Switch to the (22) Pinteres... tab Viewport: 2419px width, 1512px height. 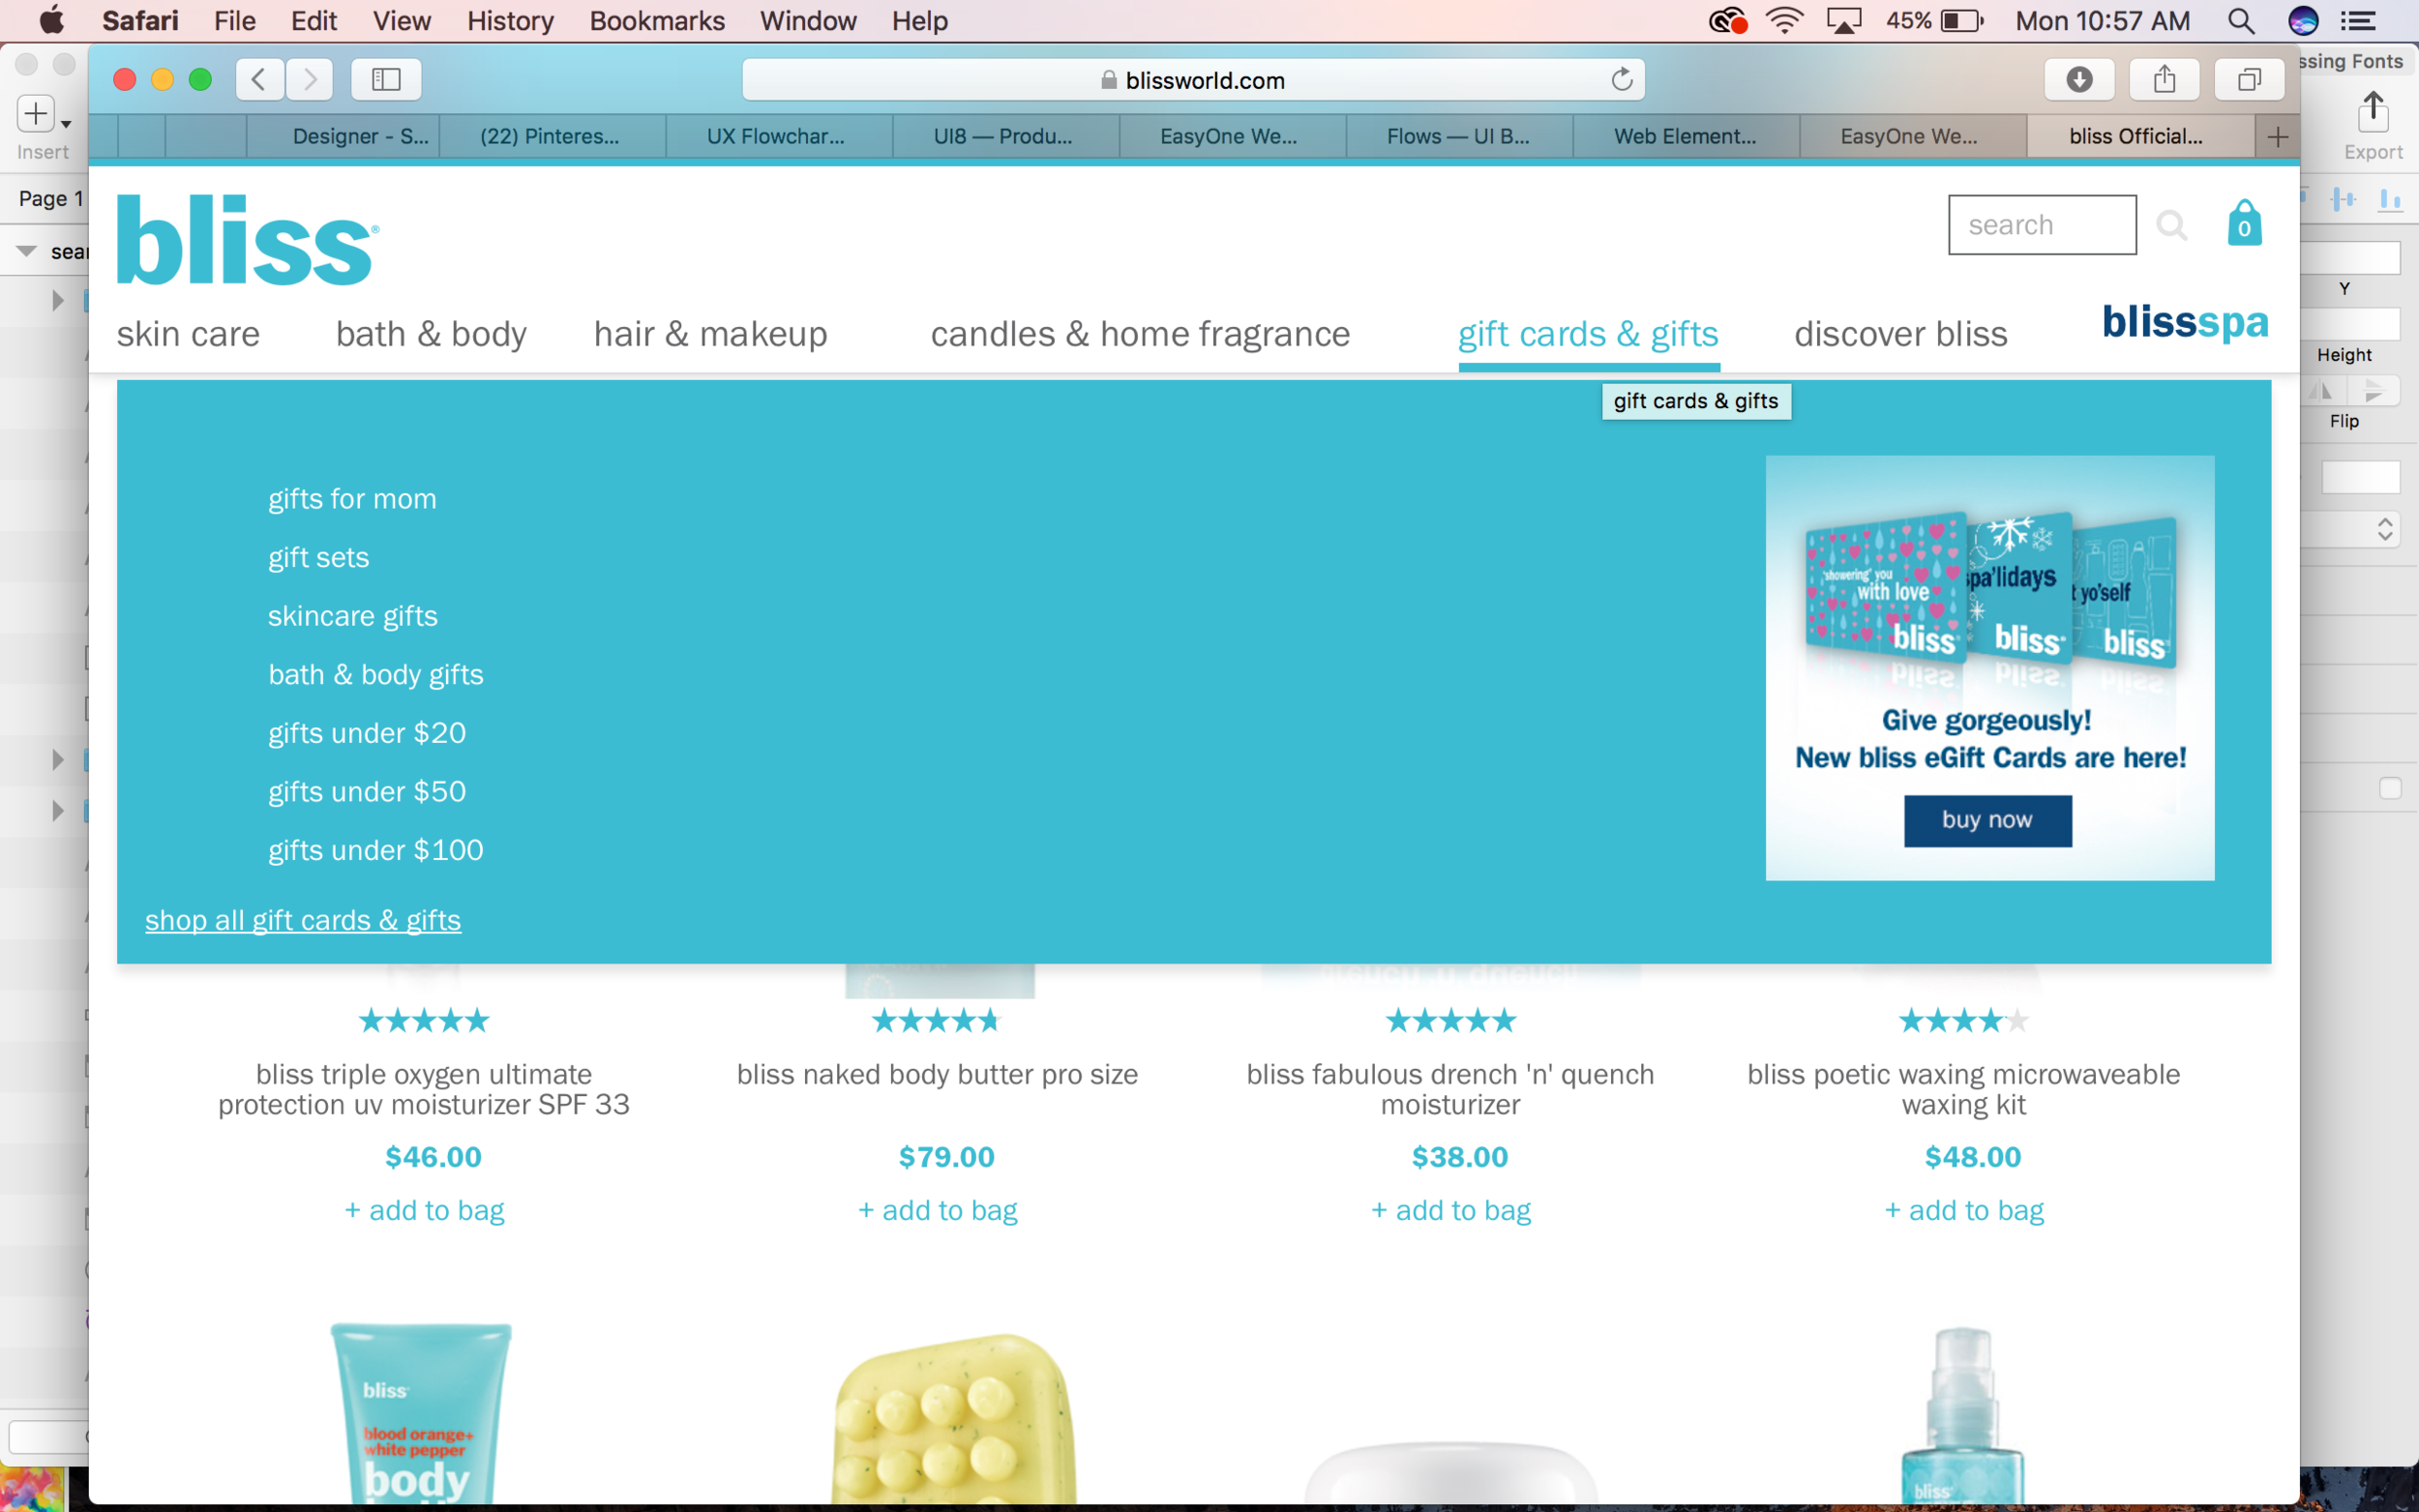pyautogui.click(x=550, y=137)
